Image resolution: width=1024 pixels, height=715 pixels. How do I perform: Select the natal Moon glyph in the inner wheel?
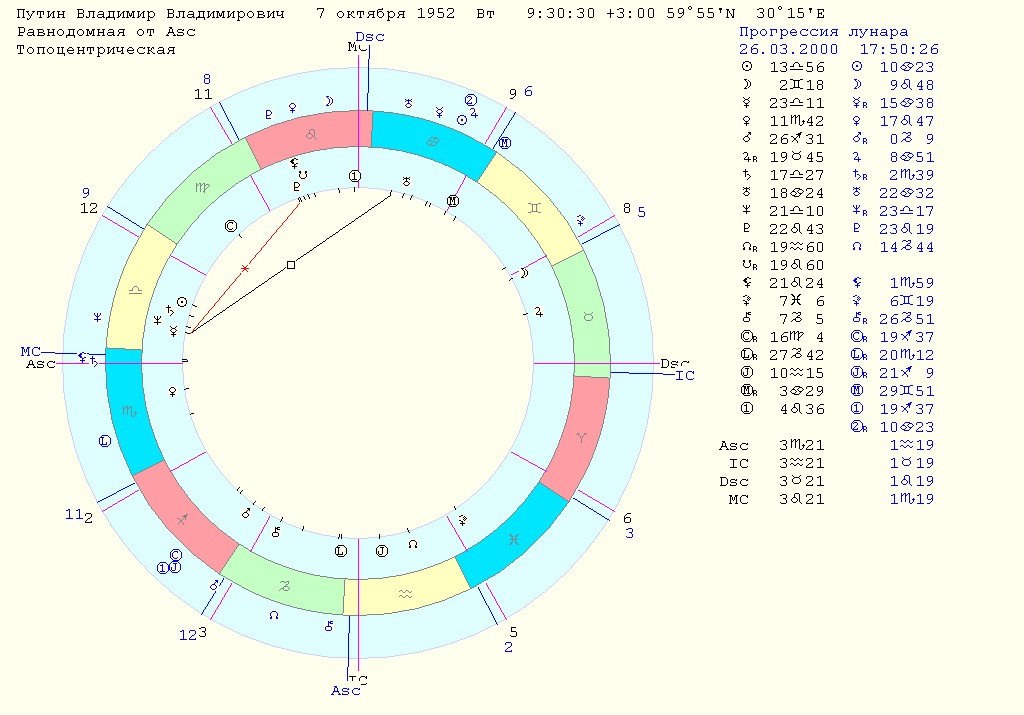click(524, 274)
